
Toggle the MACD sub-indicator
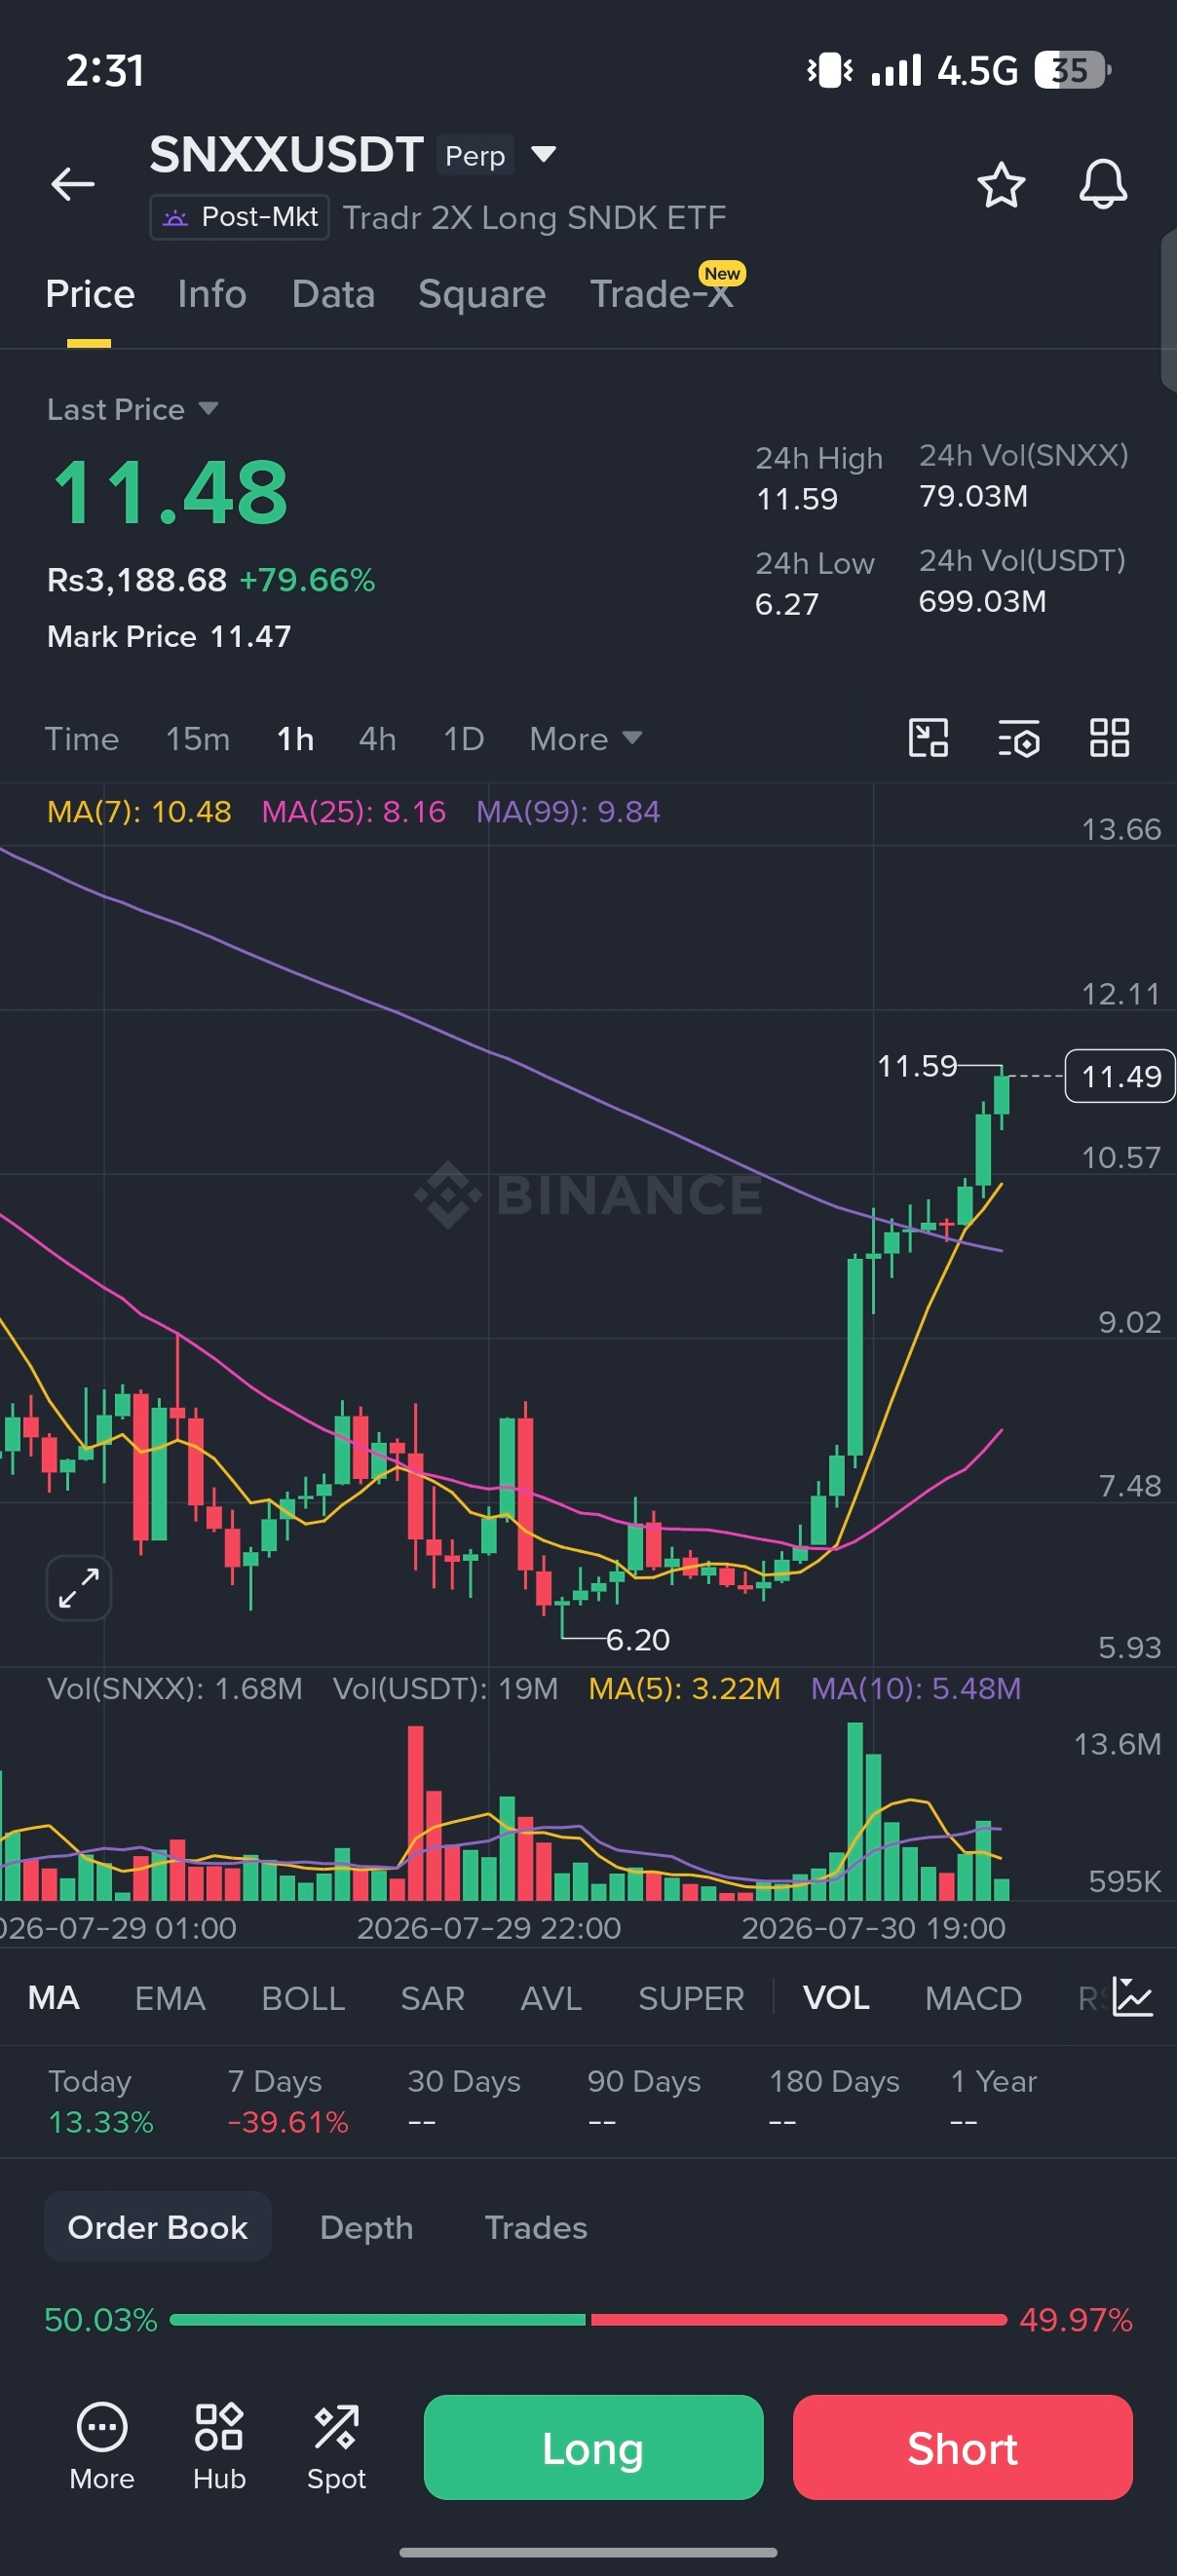pyautogui.click(x=973, y=1997)
